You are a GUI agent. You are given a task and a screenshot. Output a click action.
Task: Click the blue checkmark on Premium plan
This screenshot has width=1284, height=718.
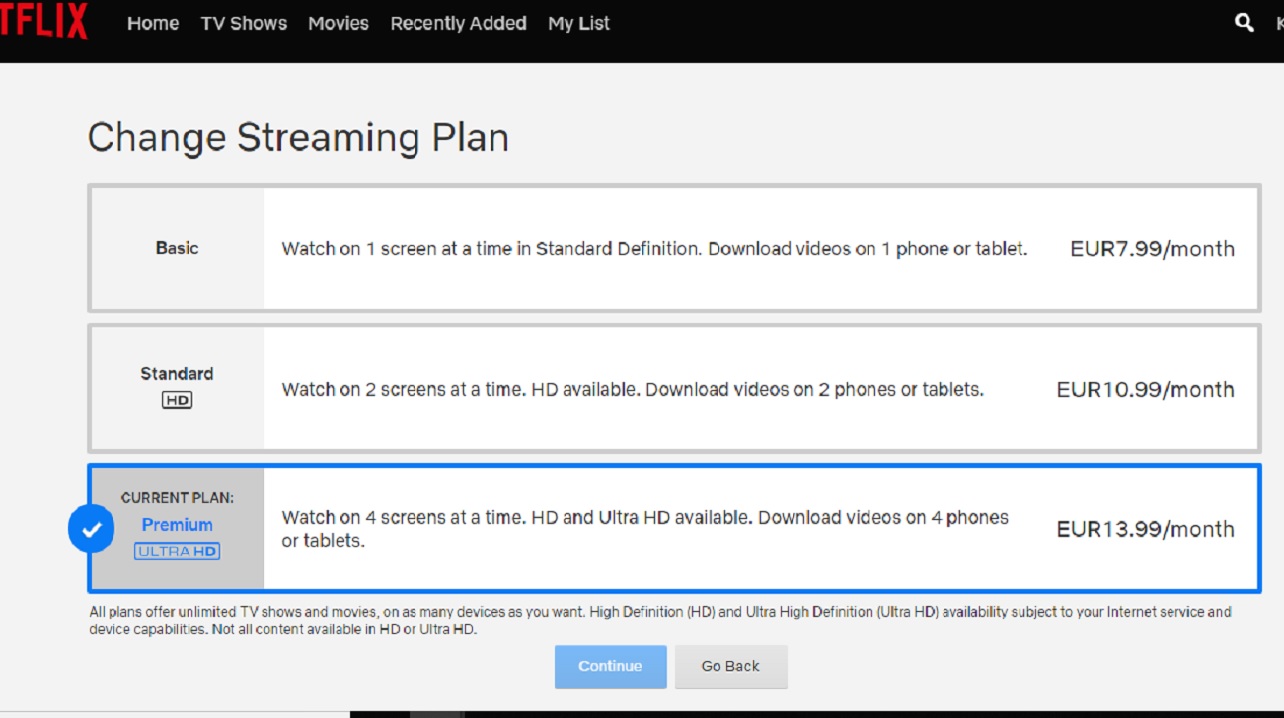(91, 529)
